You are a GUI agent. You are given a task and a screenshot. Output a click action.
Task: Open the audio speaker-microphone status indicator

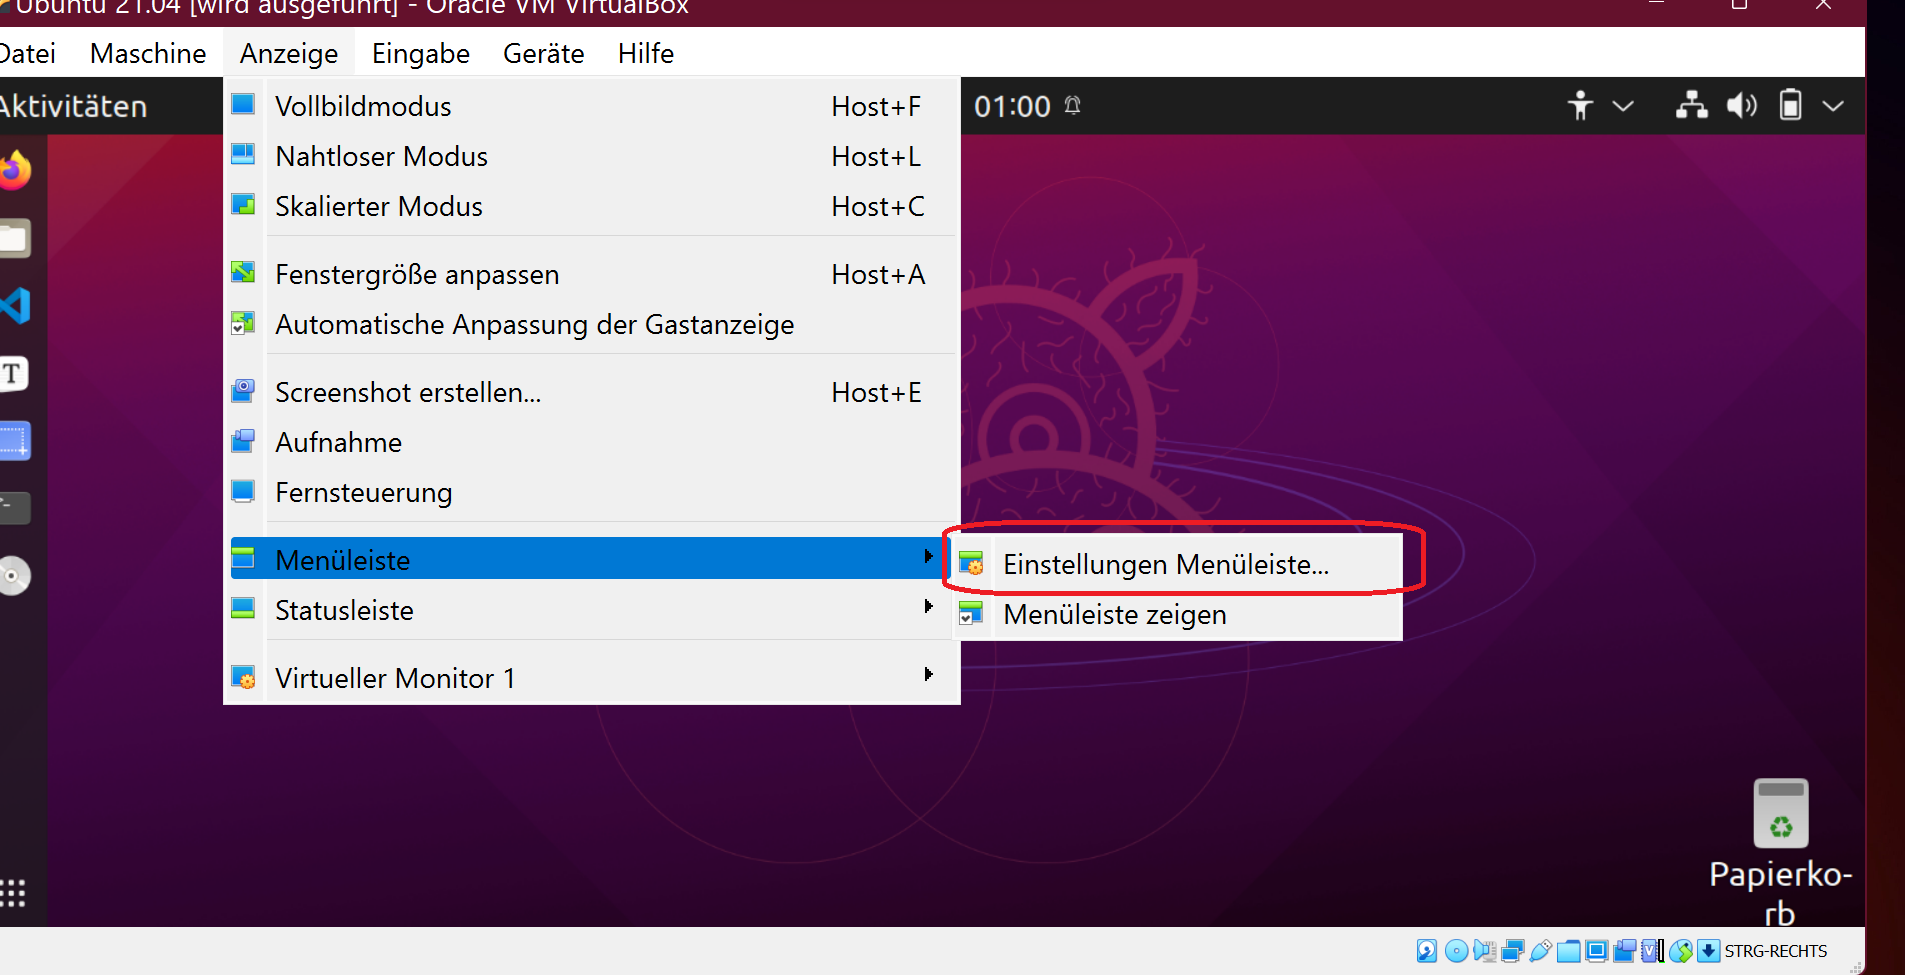[1485, 950]
